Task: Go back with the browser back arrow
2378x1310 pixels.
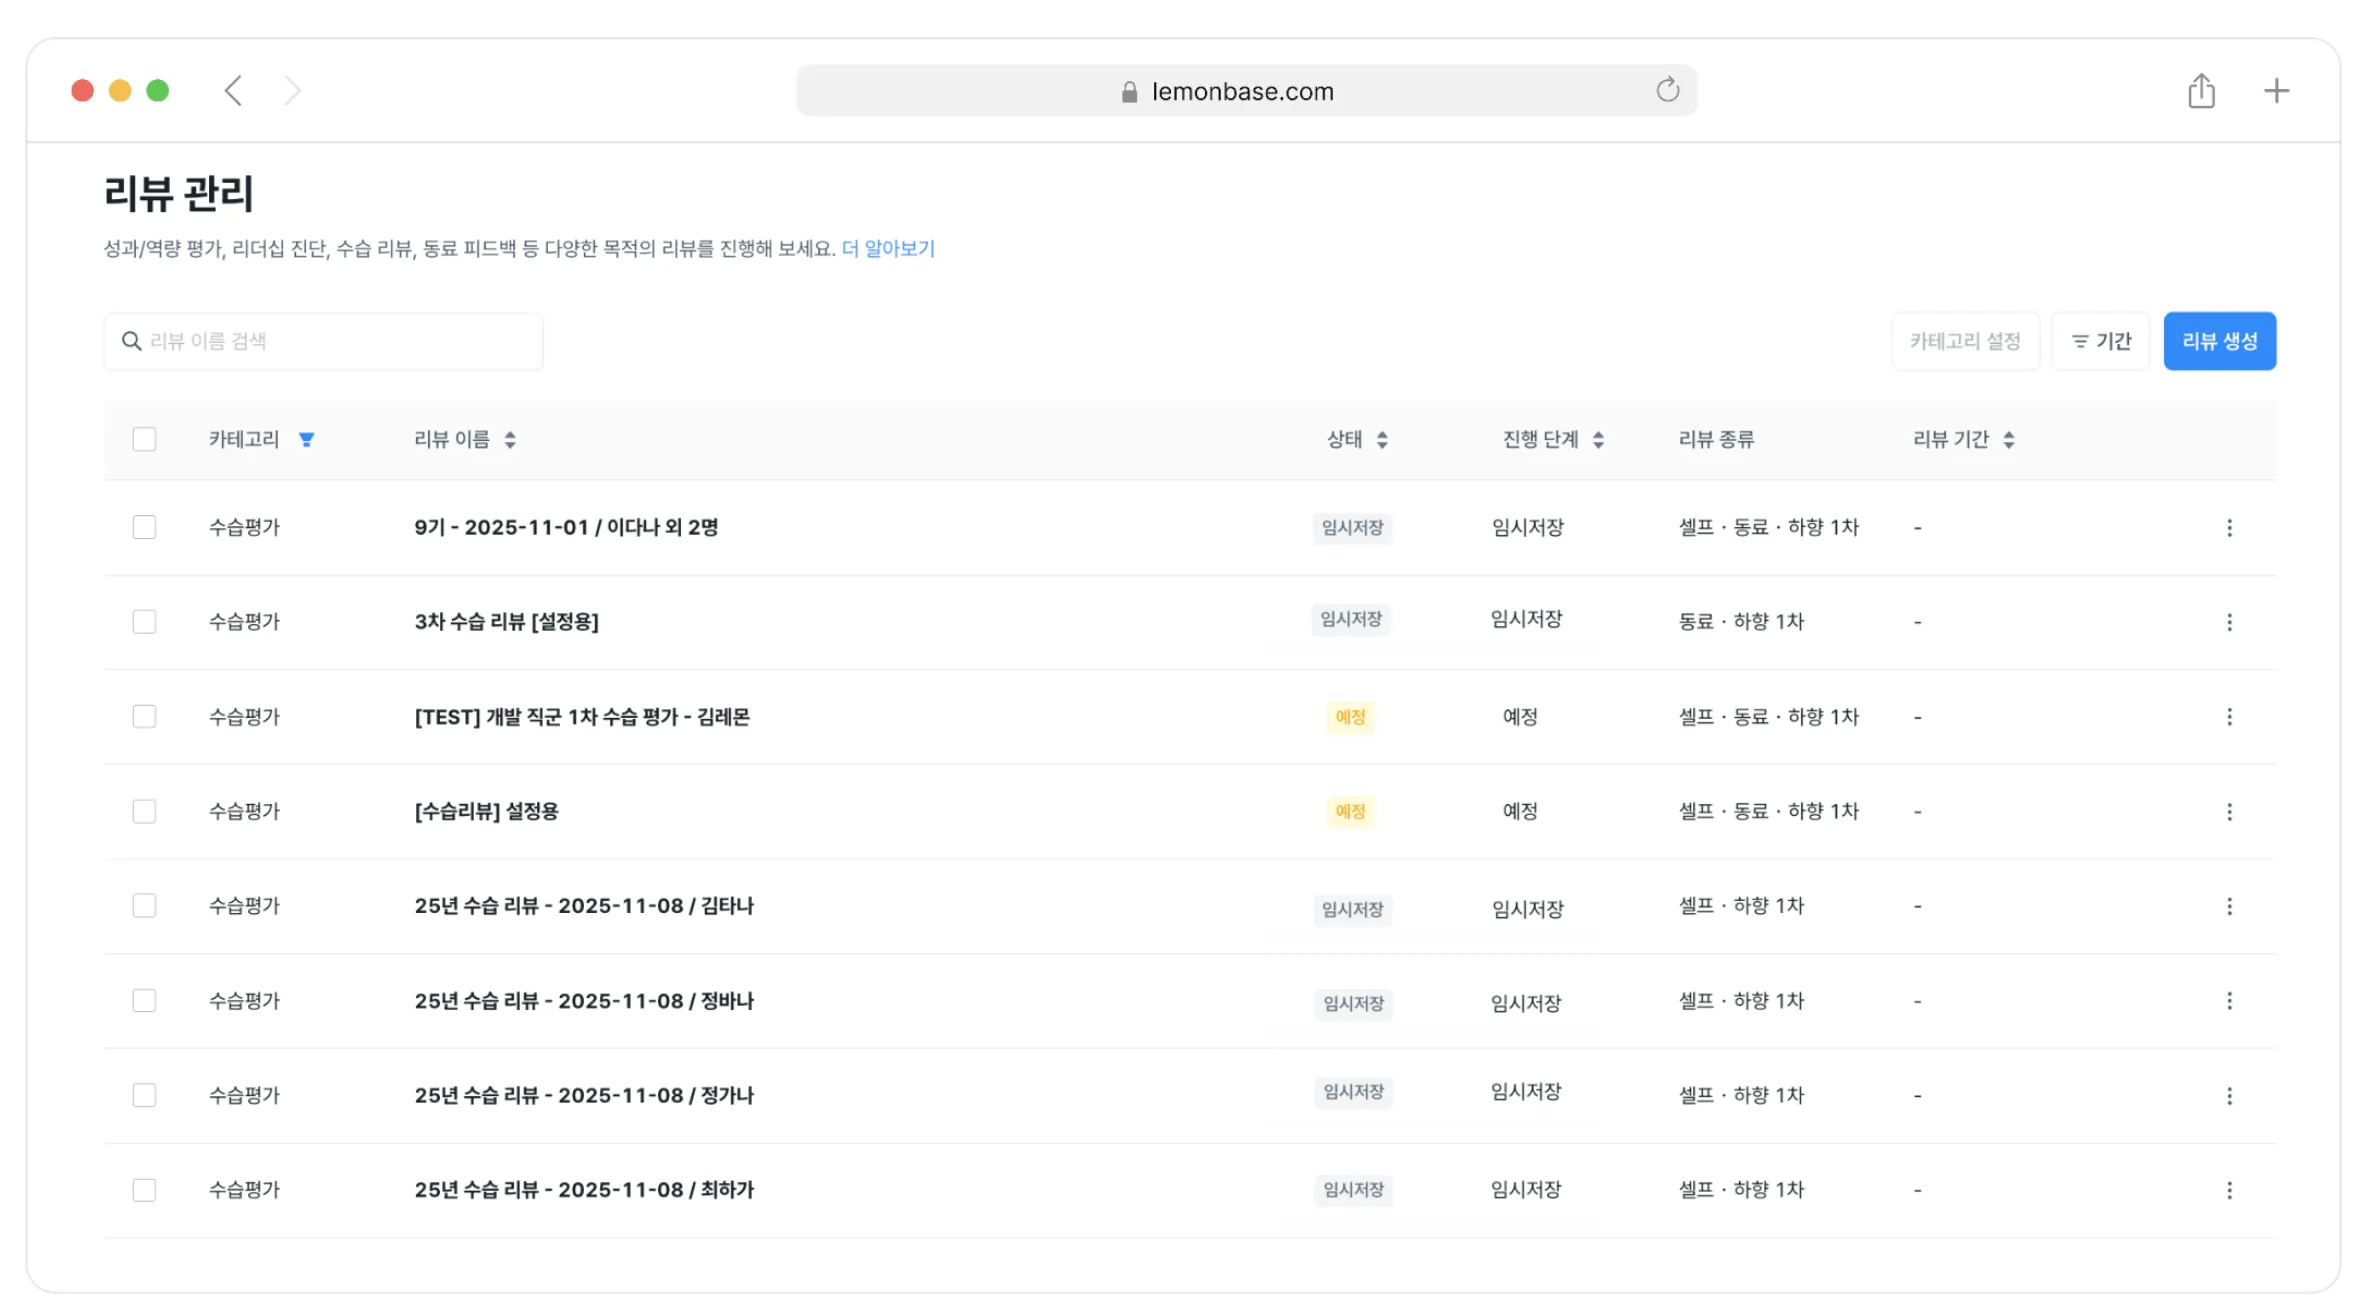Action: click(233, 91)
